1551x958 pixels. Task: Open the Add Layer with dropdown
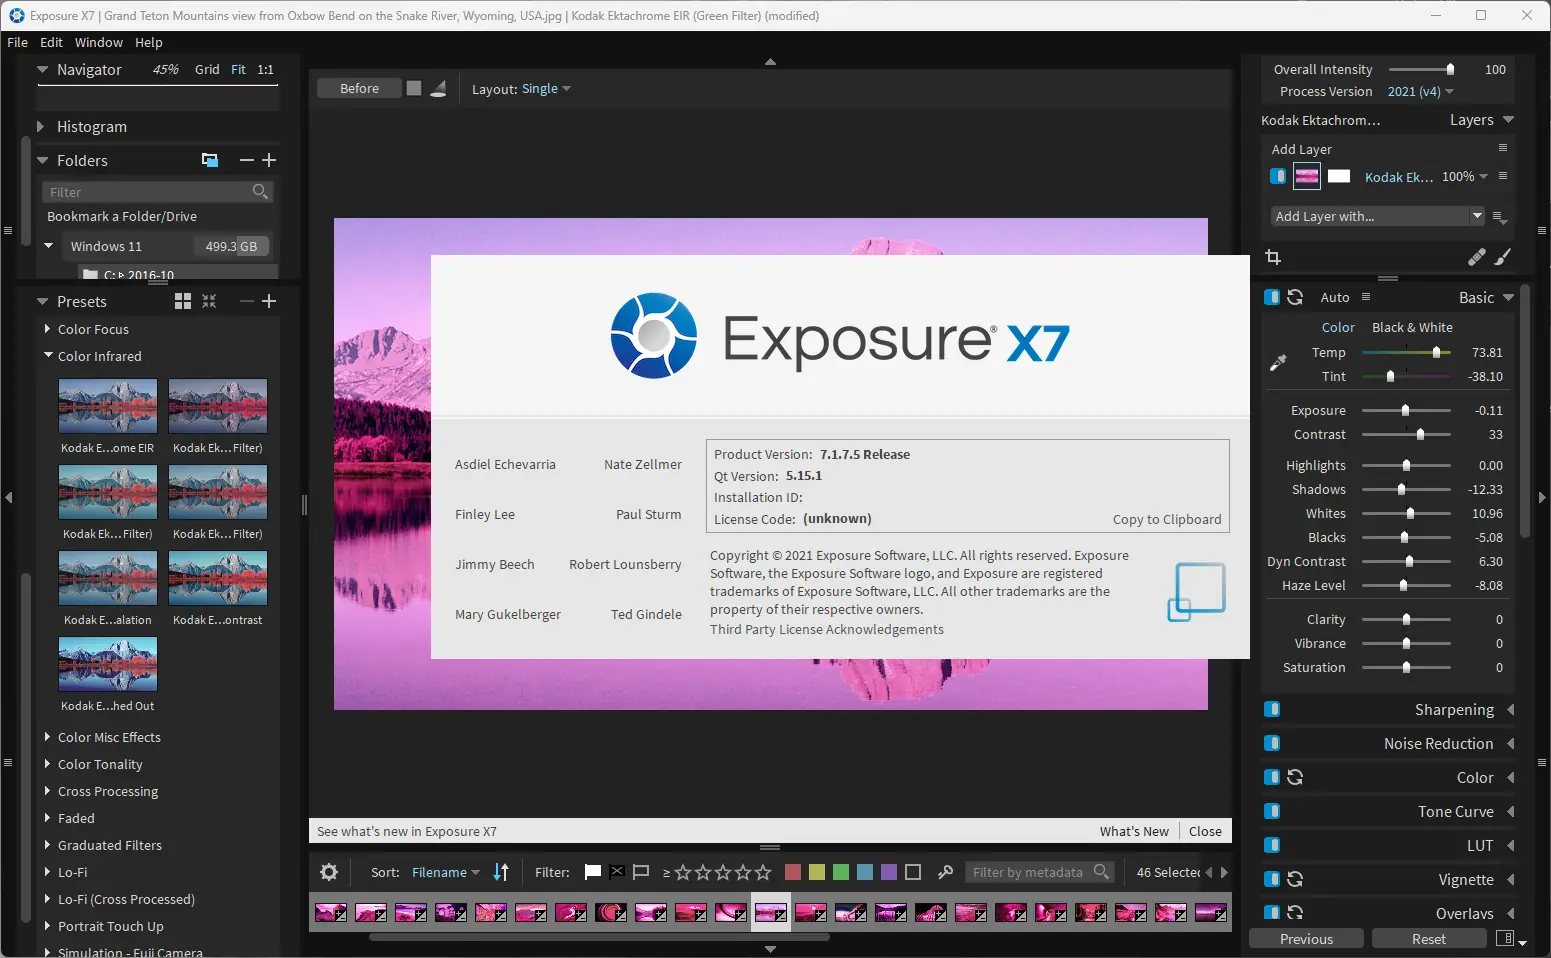point(1378,216)
